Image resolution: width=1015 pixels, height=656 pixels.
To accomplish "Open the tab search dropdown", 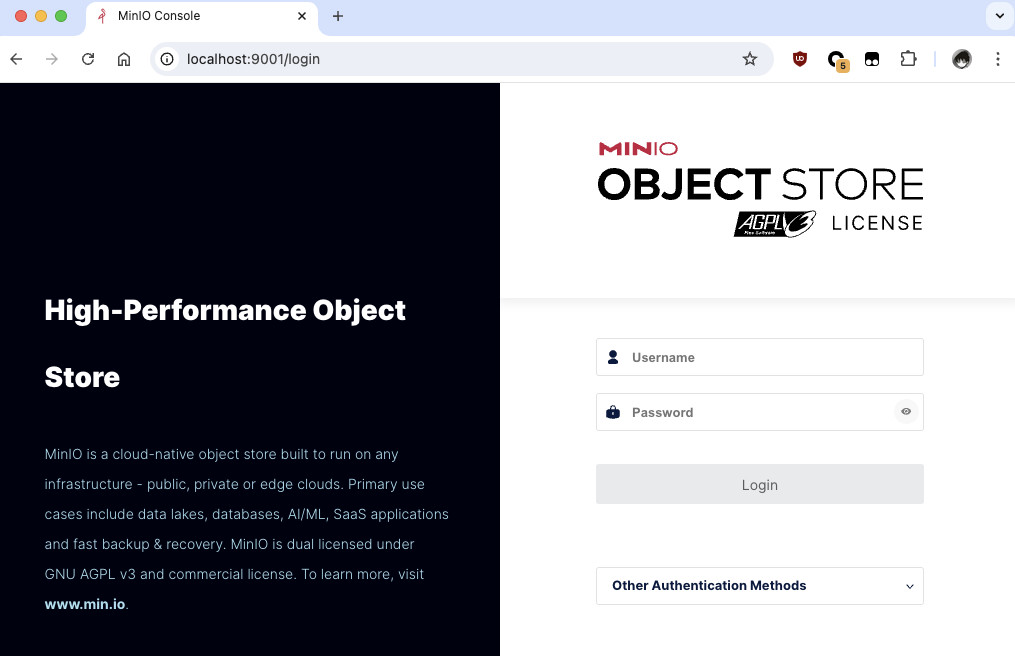I will [999, 16].
